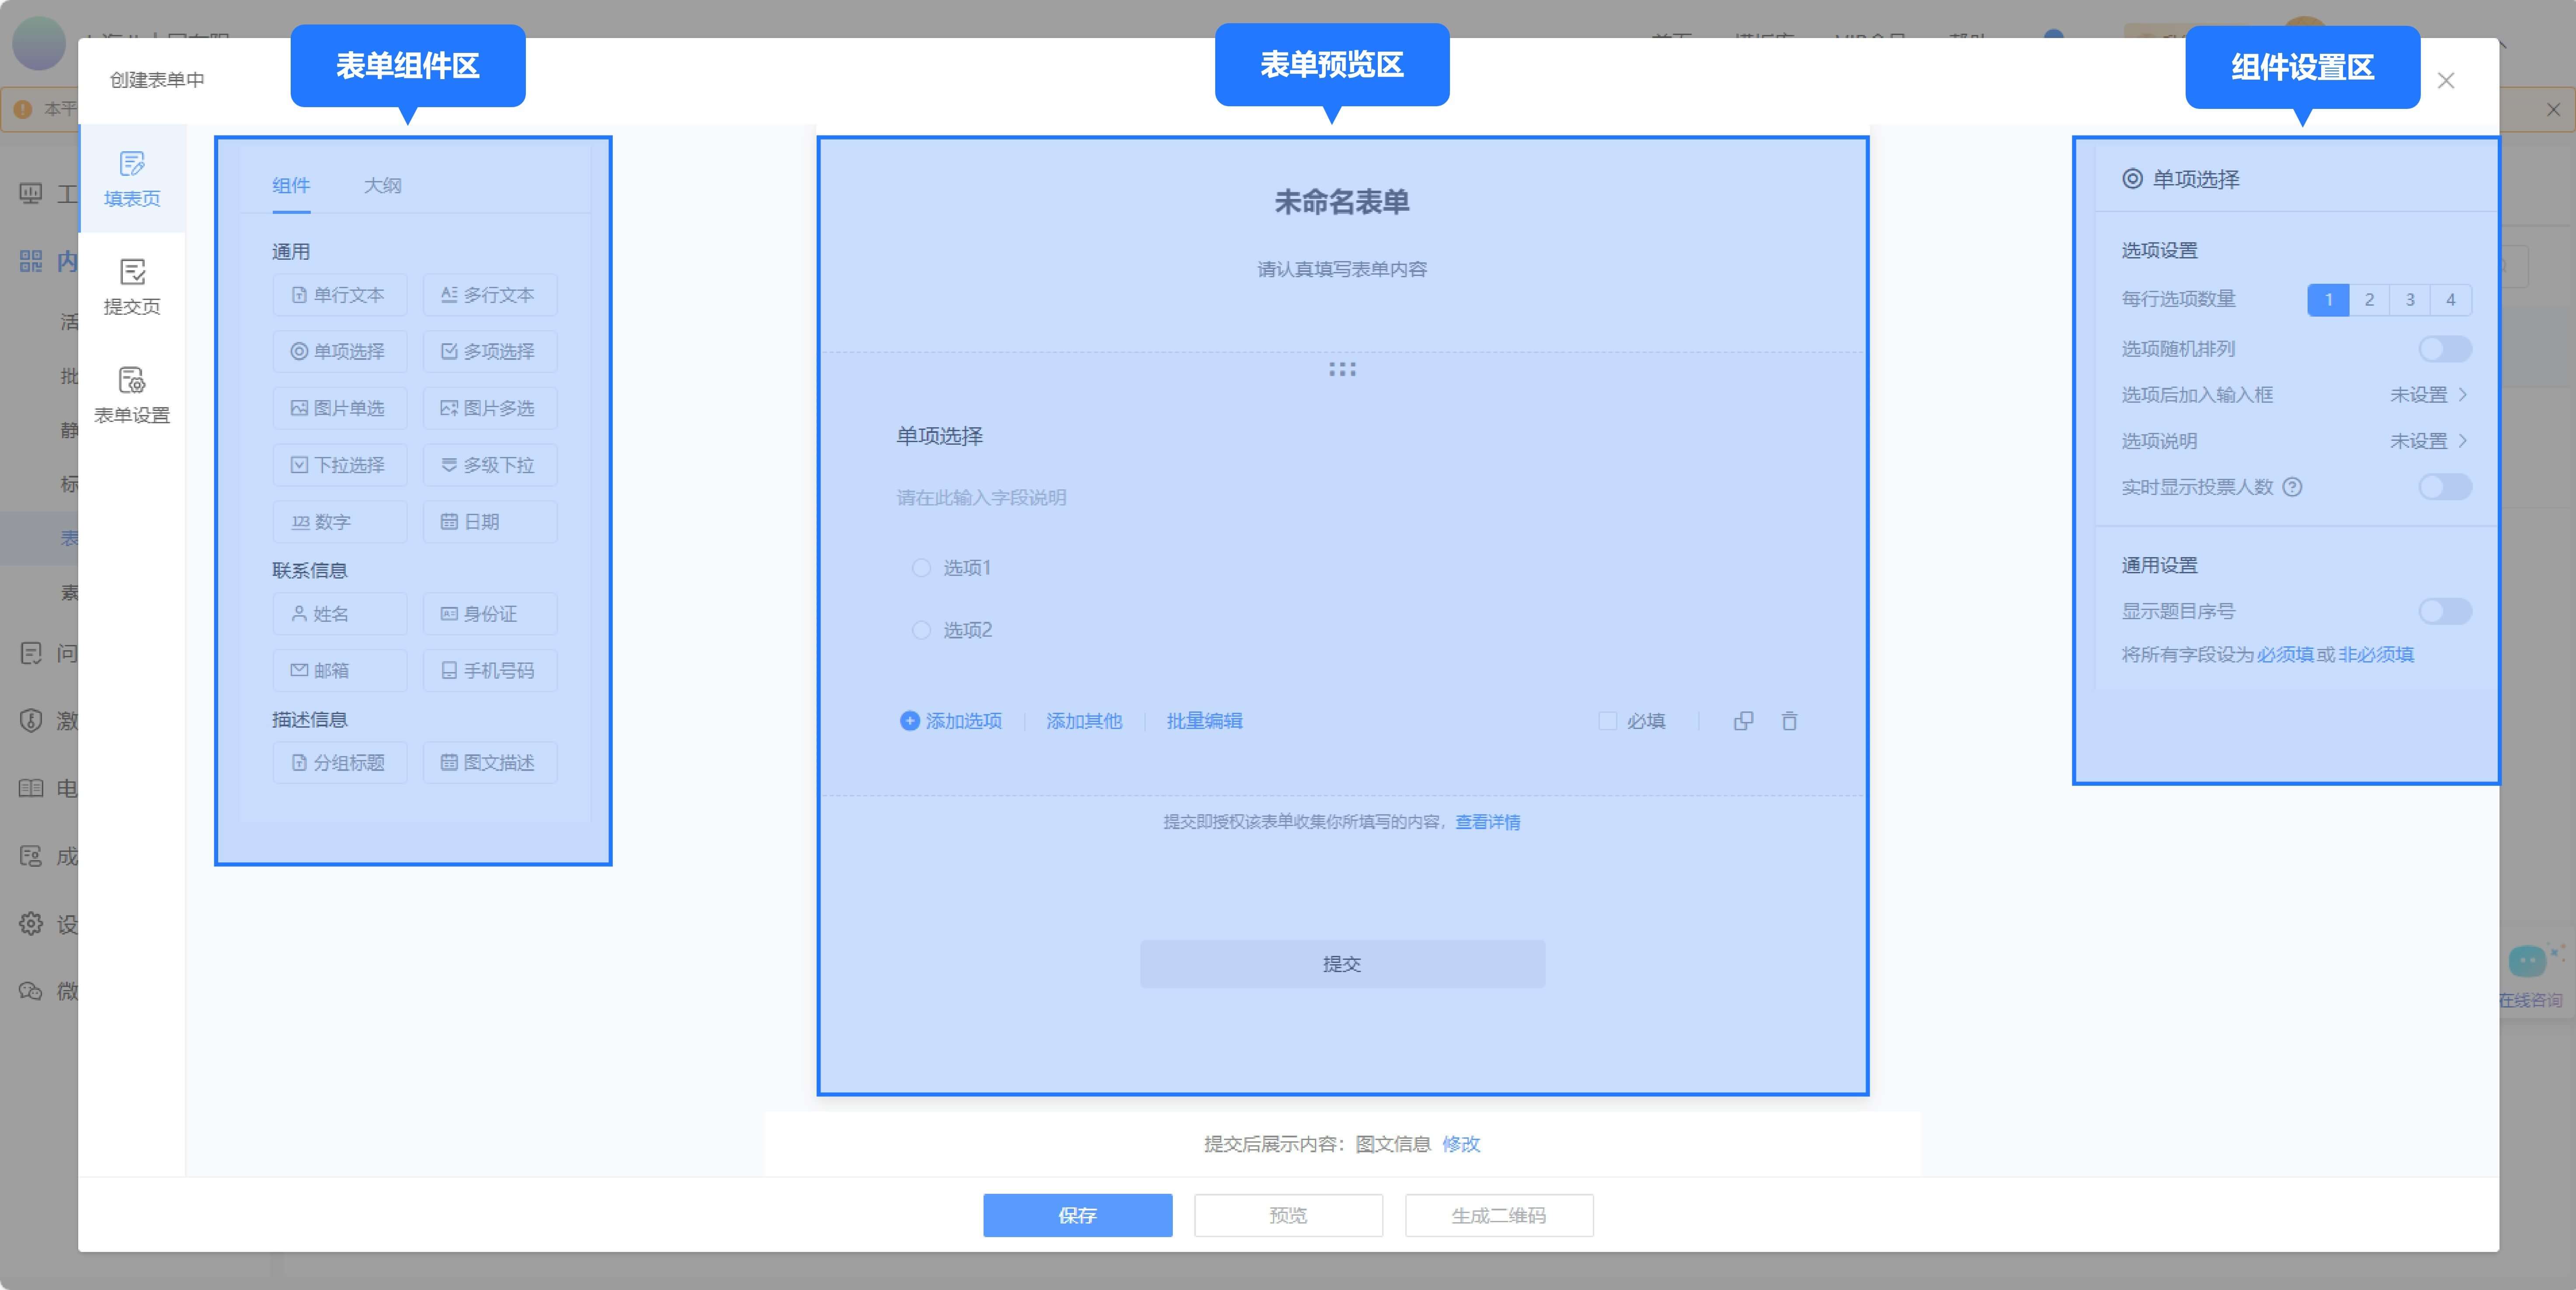Click the trash delete icon in question
2576x1290 pixels.
[1789, 721]
